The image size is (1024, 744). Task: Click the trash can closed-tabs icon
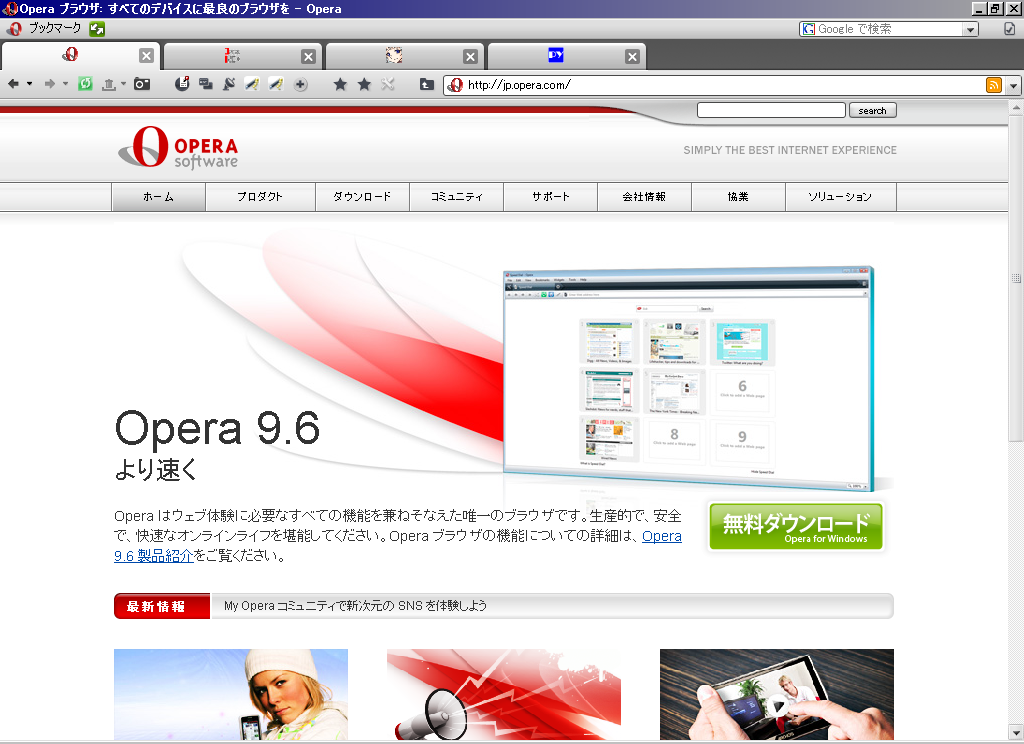109,84
